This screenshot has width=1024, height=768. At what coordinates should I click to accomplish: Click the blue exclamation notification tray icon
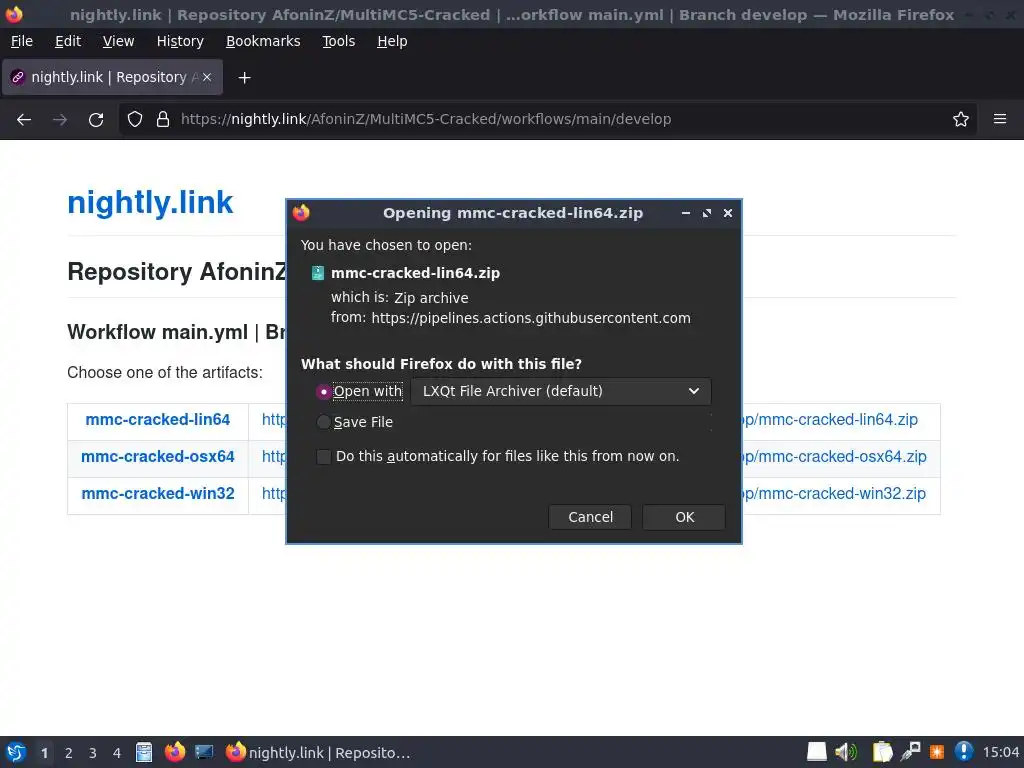click(x=963, y=752)
